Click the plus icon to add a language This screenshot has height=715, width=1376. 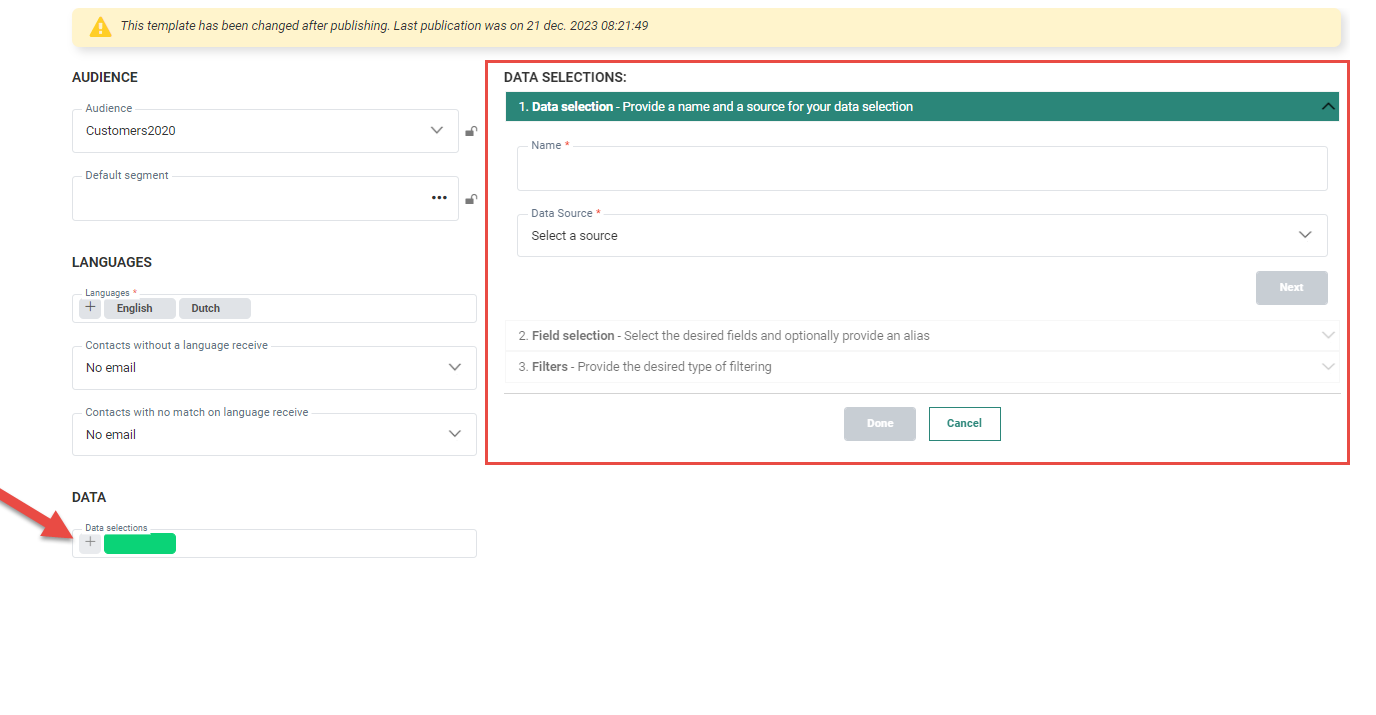[x=90, y=308]
